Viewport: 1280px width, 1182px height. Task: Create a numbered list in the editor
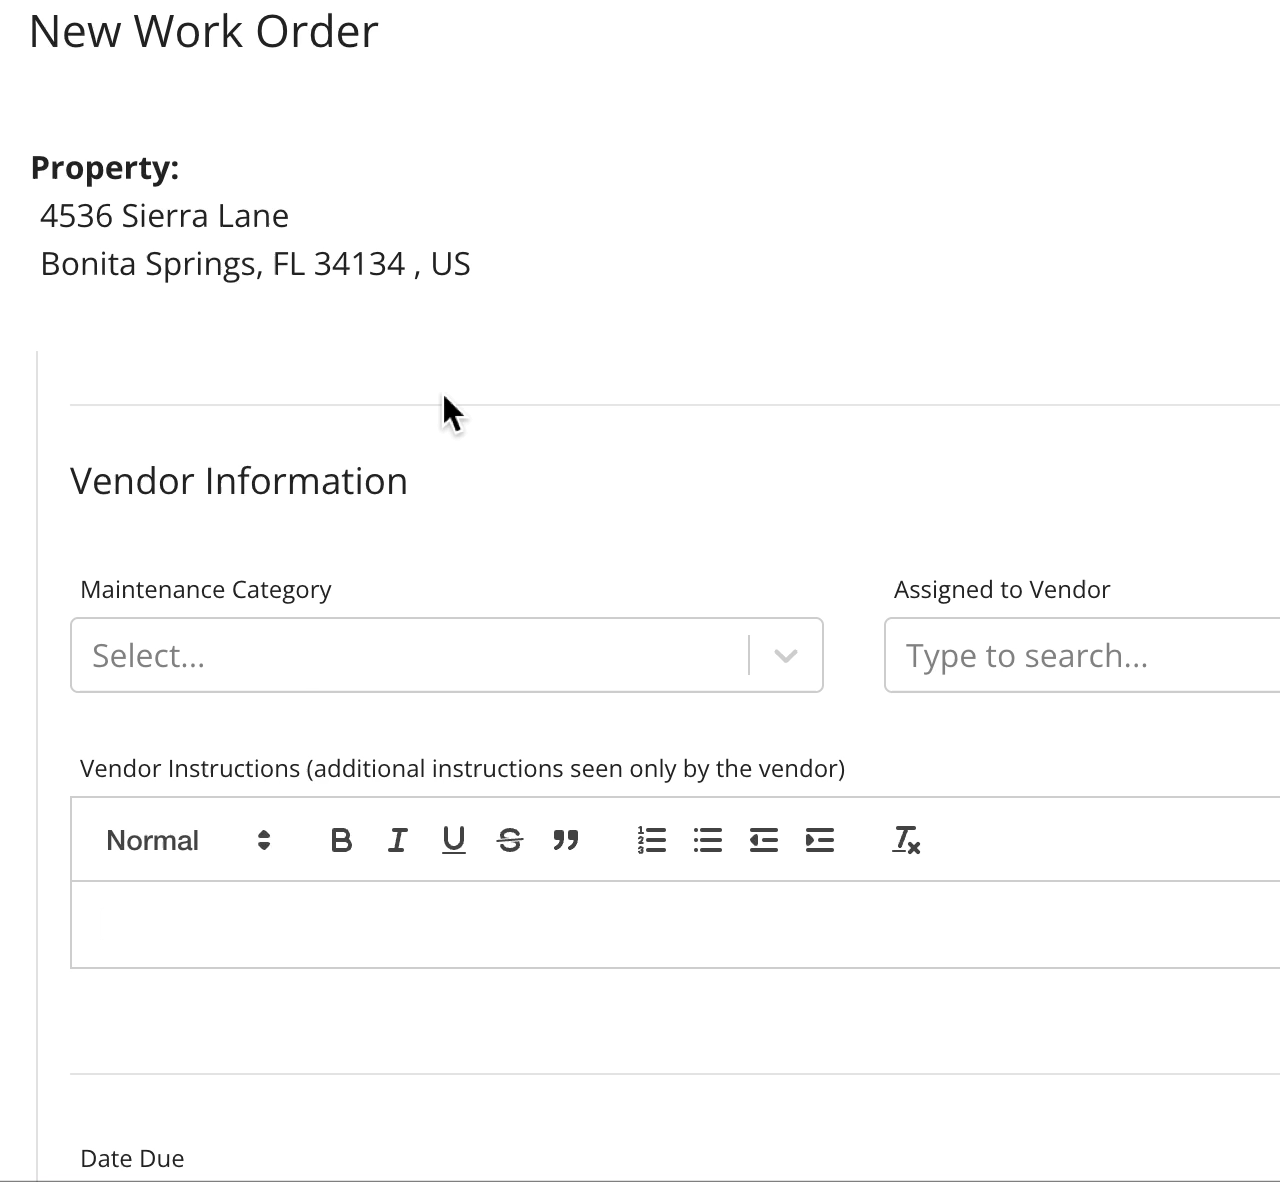(x=651, y=840)
